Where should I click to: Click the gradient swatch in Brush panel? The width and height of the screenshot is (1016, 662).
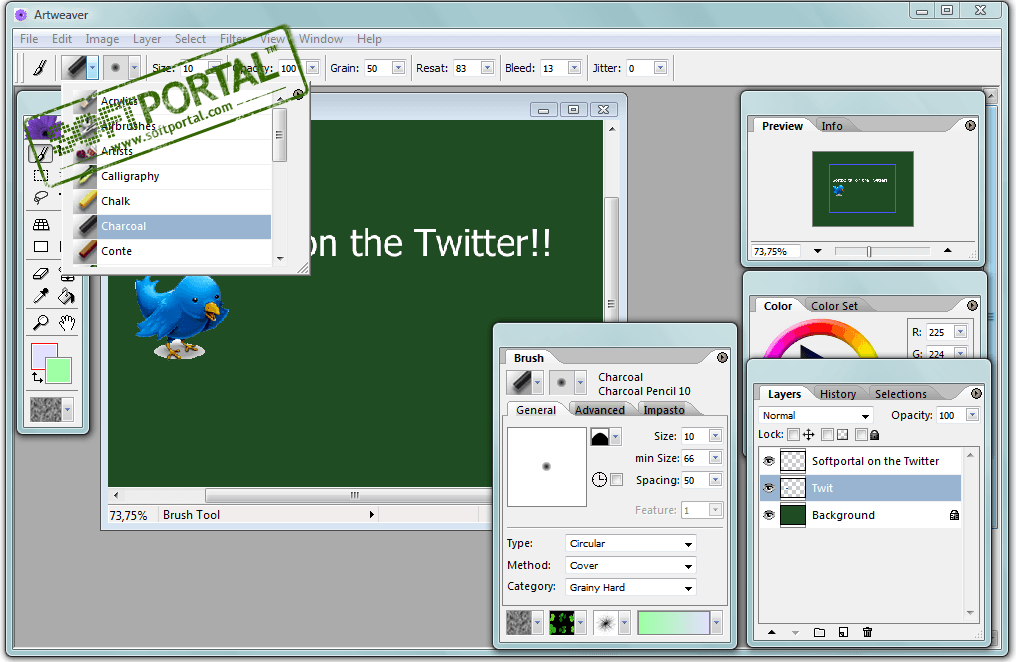coord(673,623)
